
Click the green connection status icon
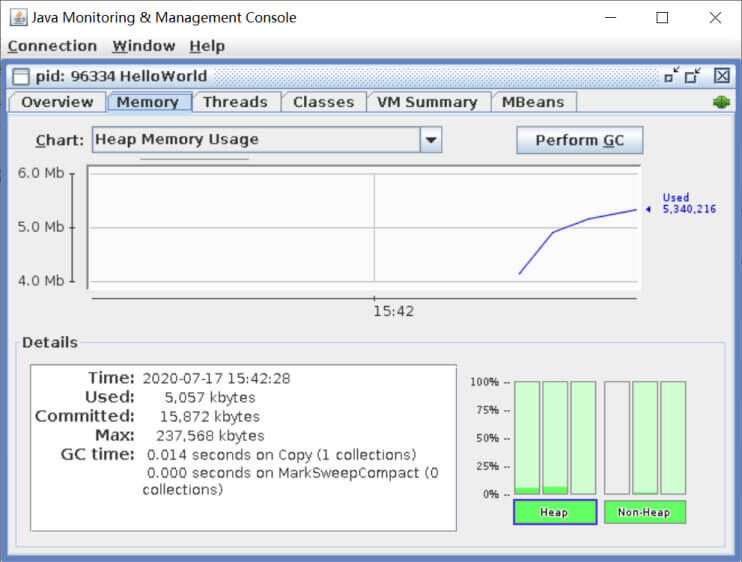[721, 102]
